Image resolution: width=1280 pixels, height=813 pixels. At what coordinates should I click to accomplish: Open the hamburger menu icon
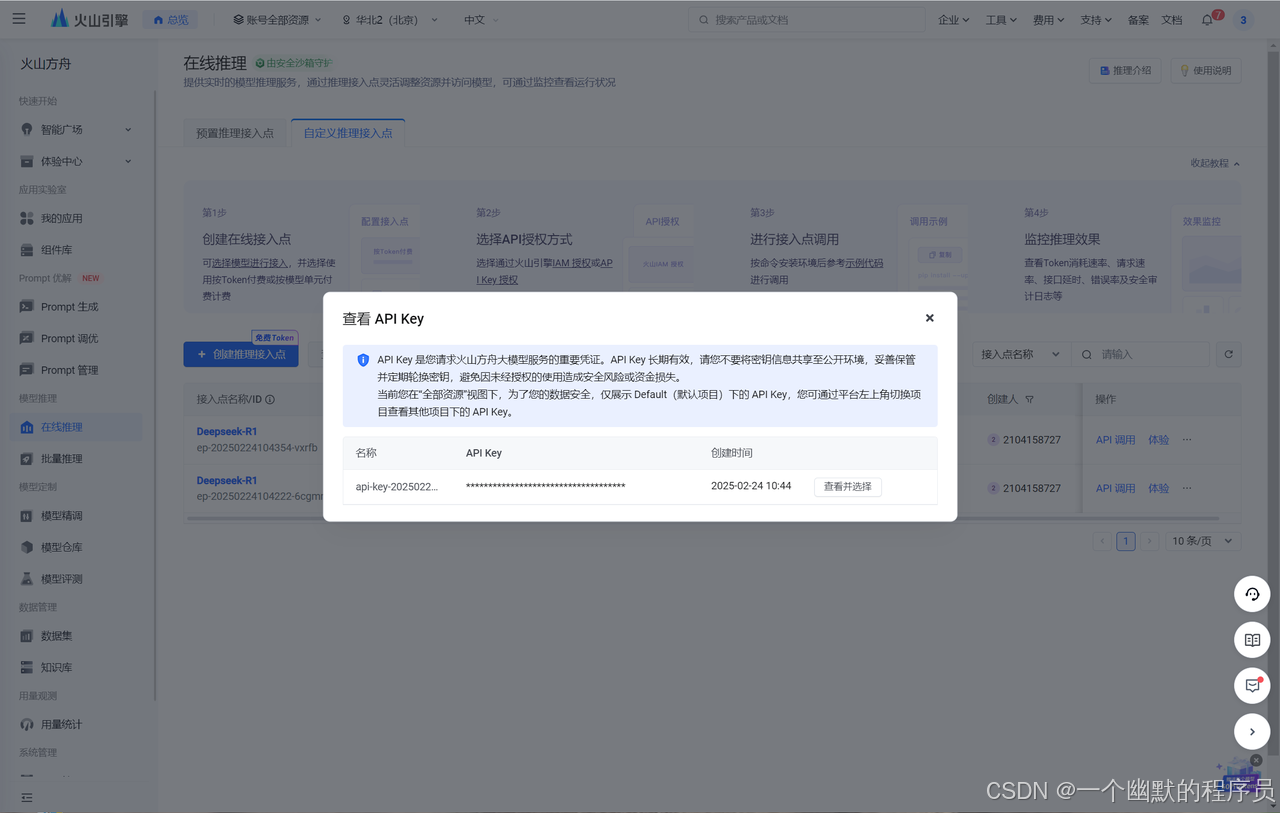[19, 19]
